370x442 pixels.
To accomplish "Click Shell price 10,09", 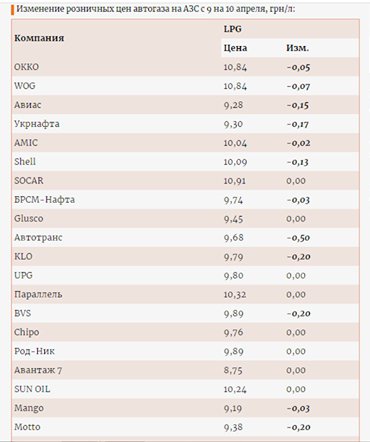I will [235, 162].
